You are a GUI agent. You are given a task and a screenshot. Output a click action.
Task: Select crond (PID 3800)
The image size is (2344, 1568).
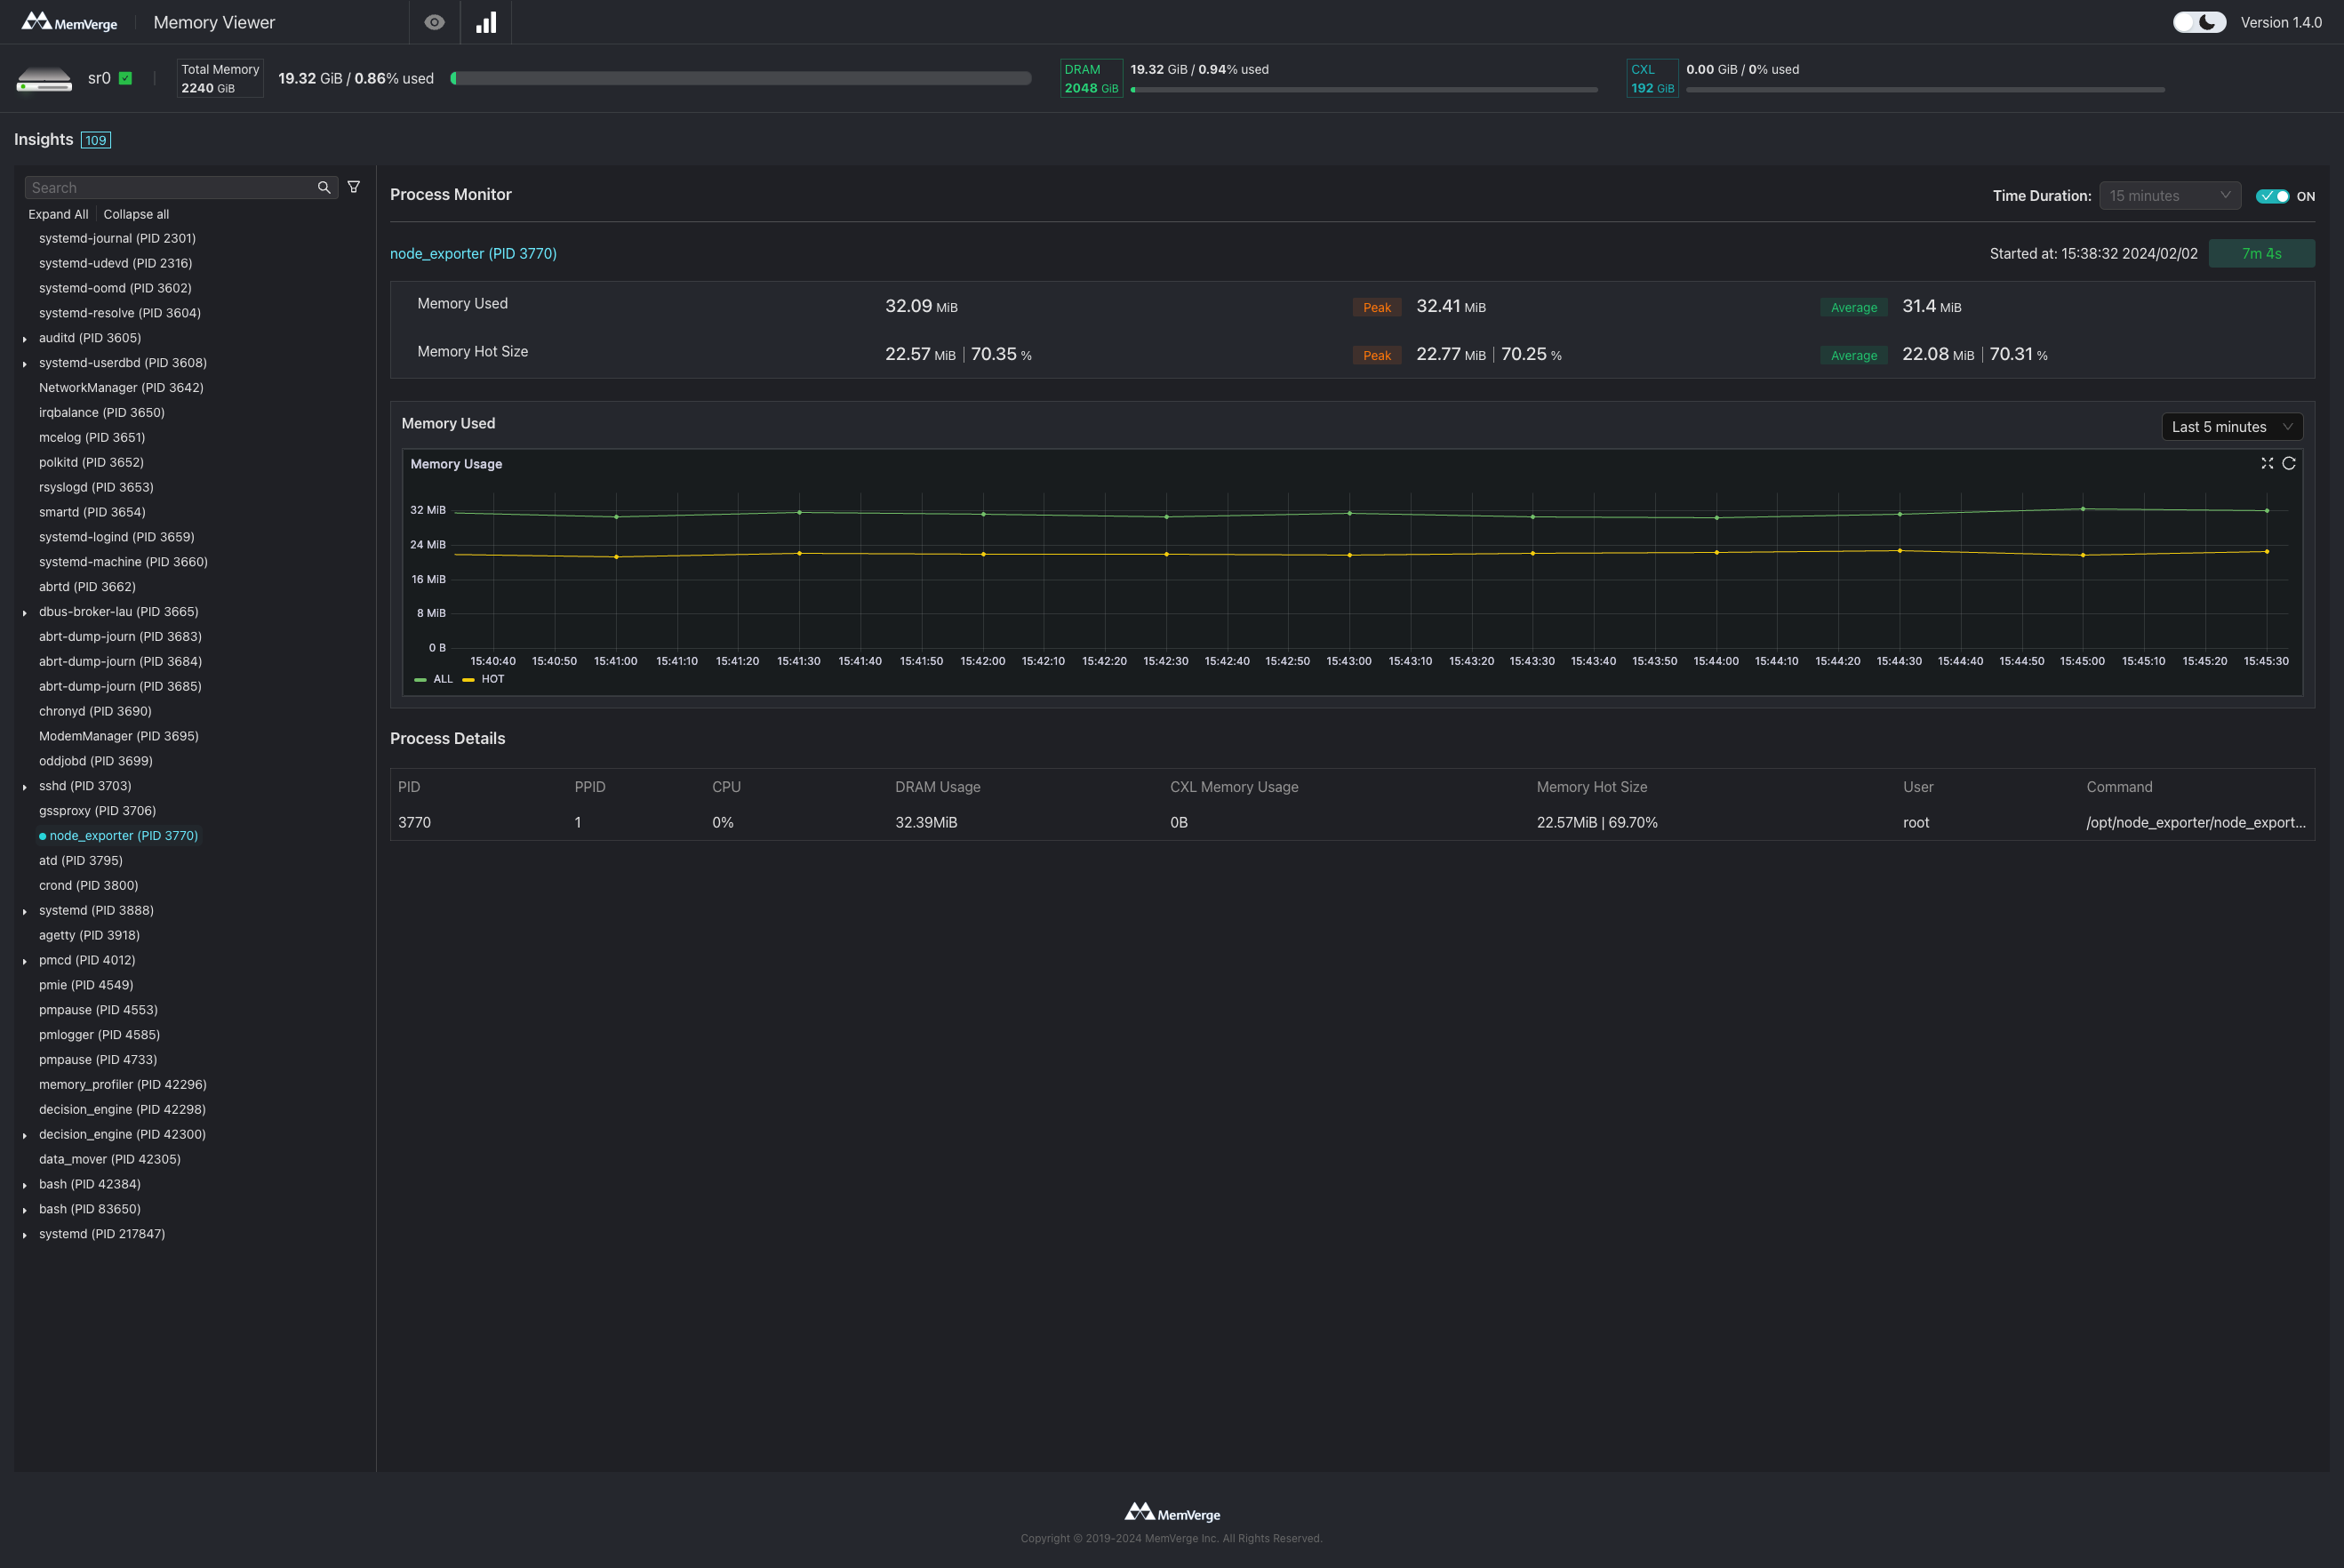pyautogui.click(x=88, y=886)
